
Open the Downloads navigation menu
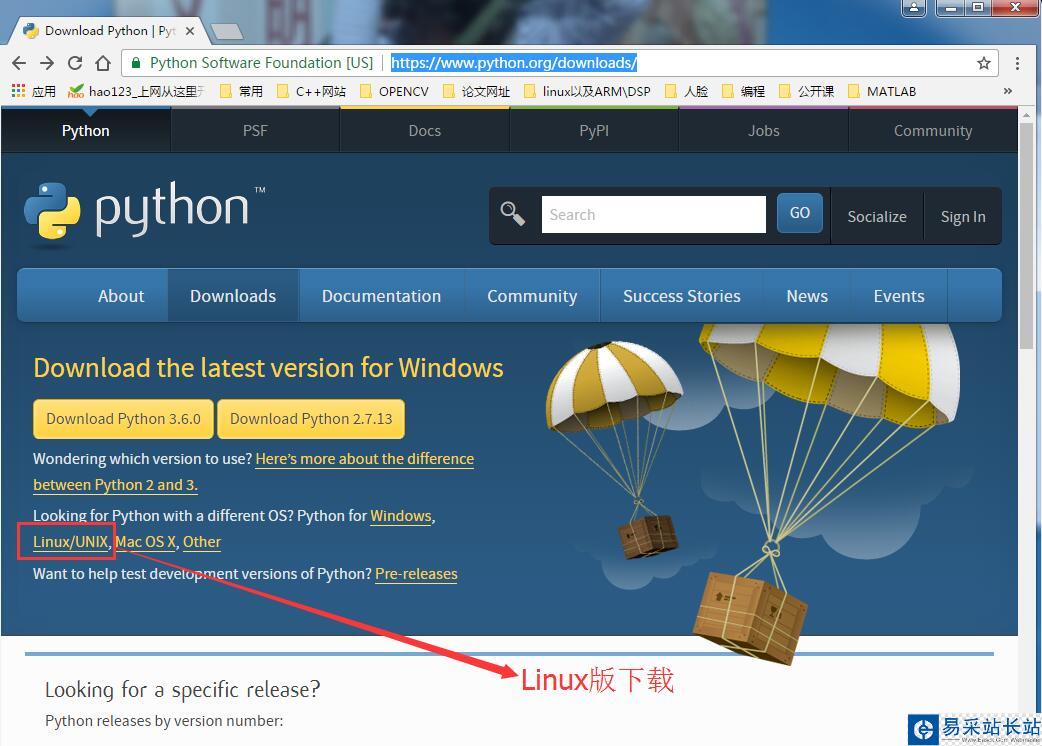(x=233, y=296)
